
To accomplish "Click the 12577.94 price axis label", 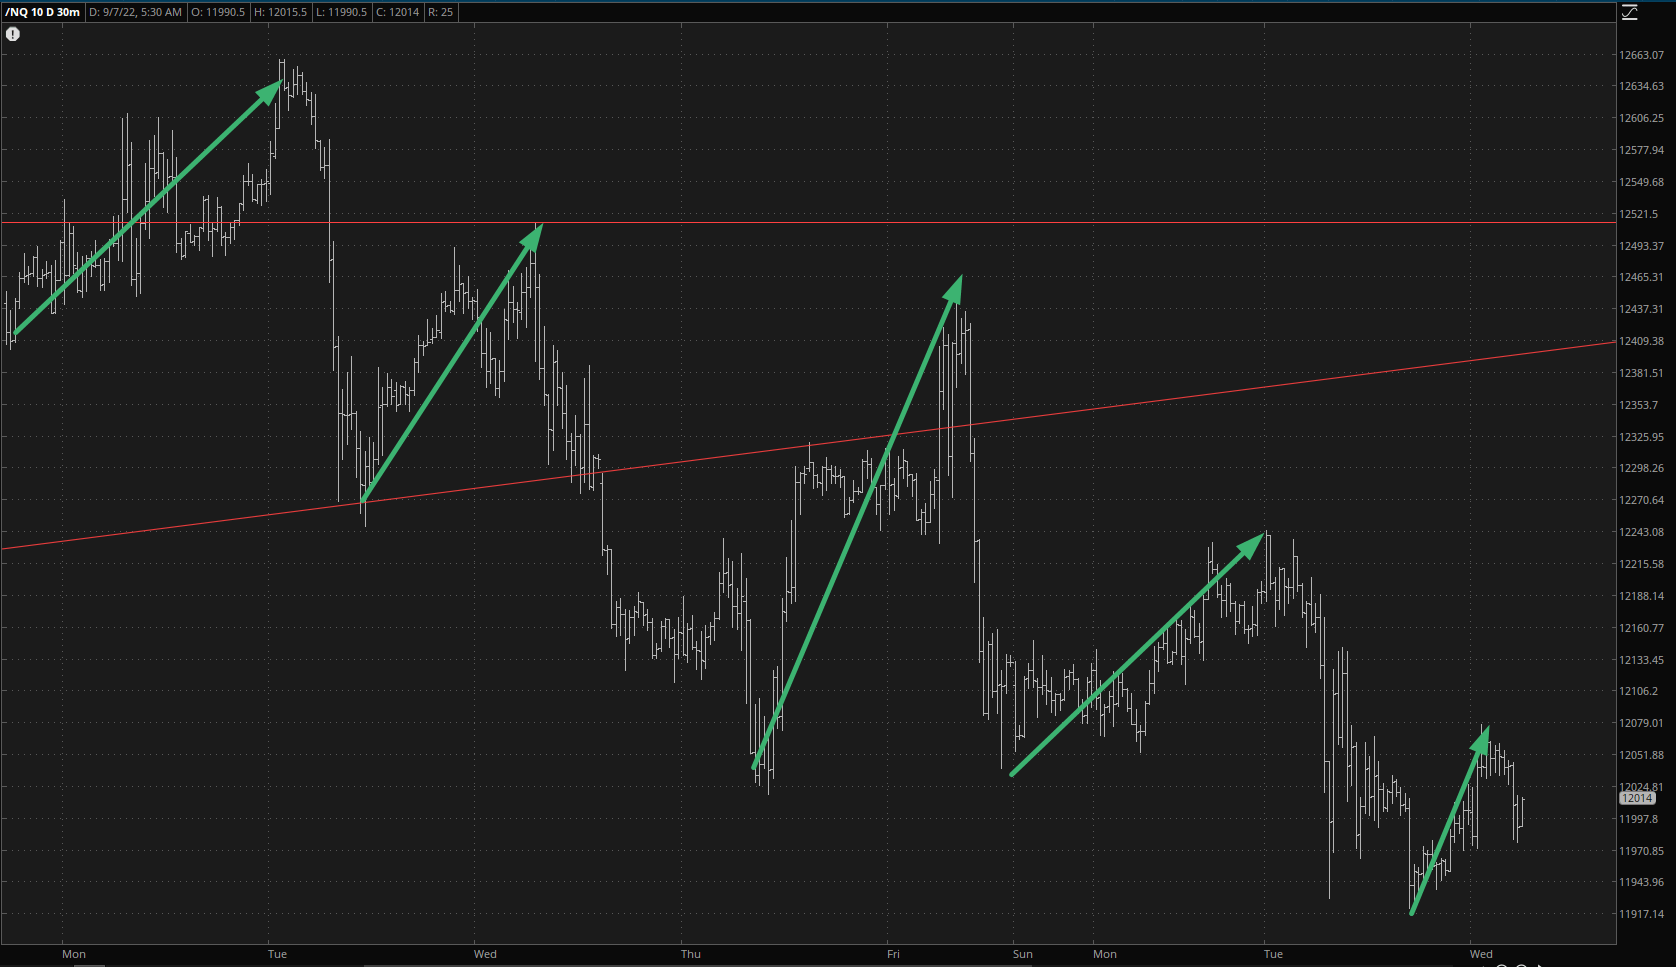I will point(1642,150).
